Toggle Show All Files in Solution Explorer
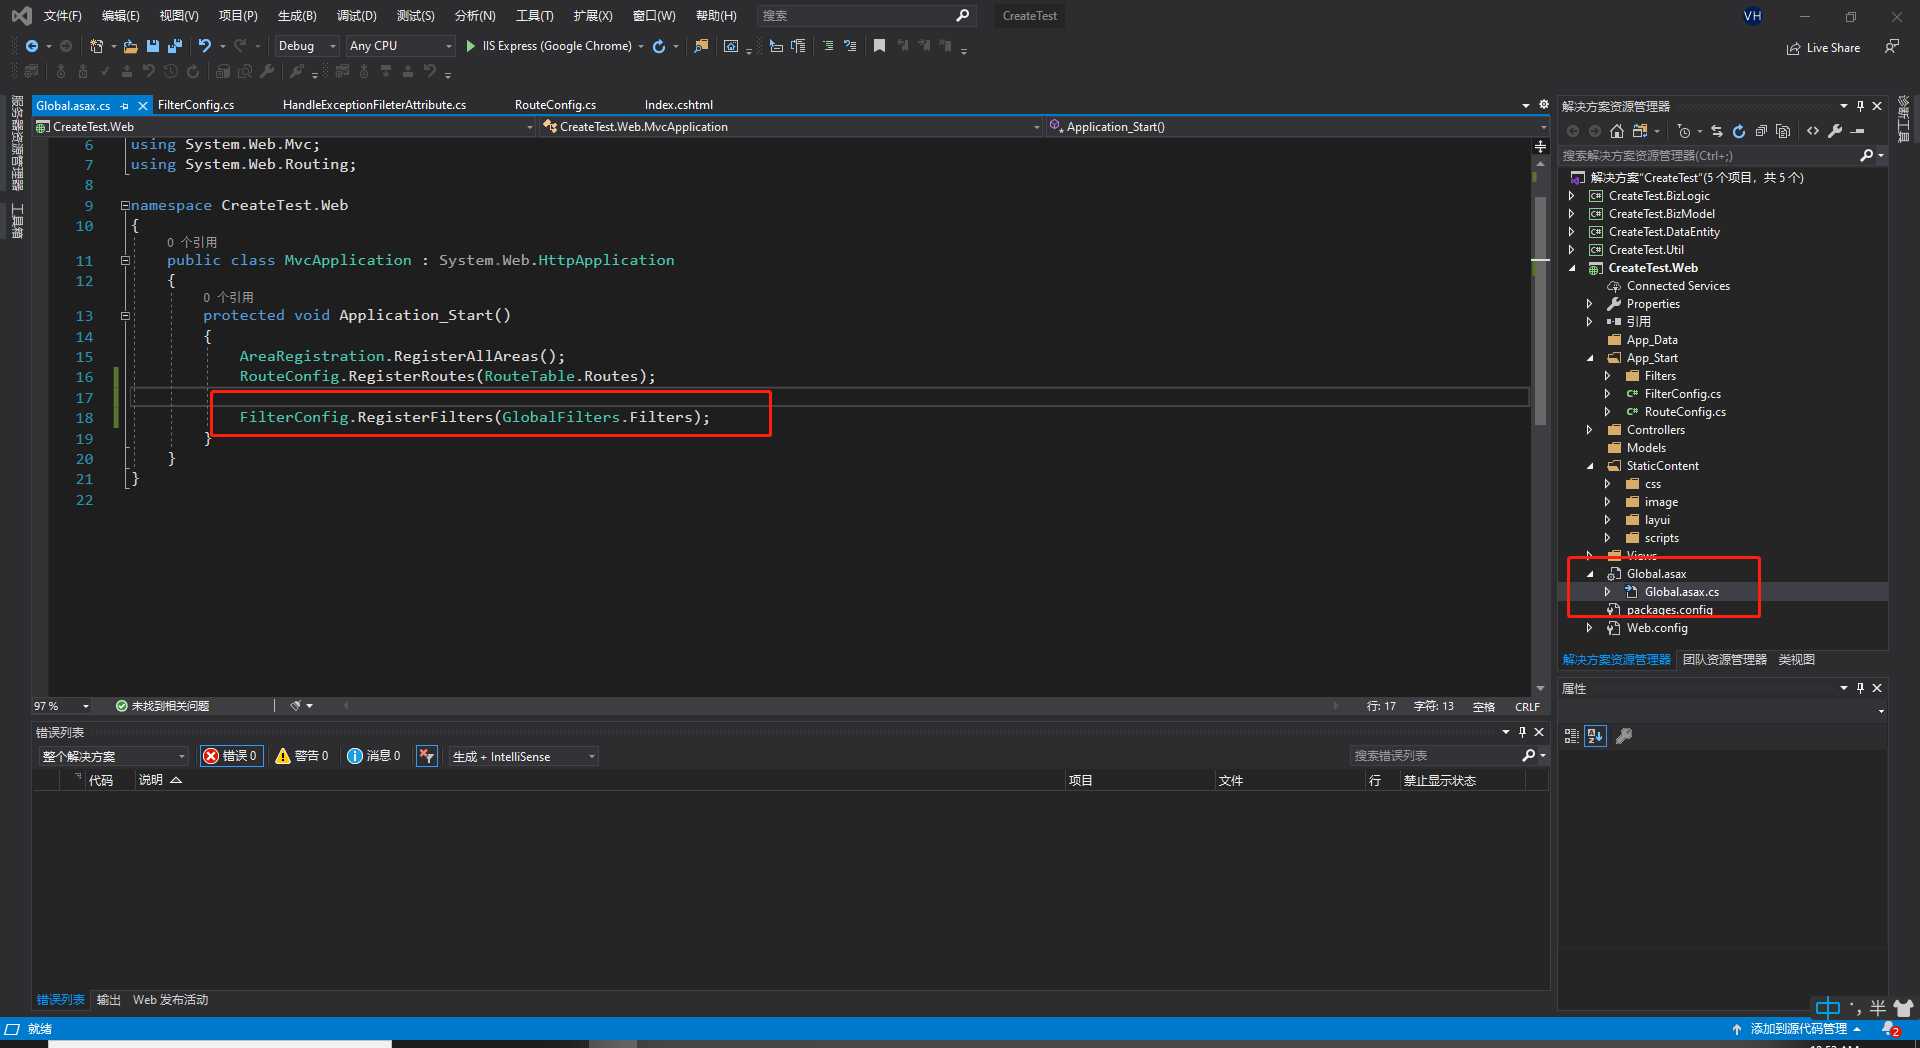This screenshot has height=1048, width=1920. (1783, 131)
